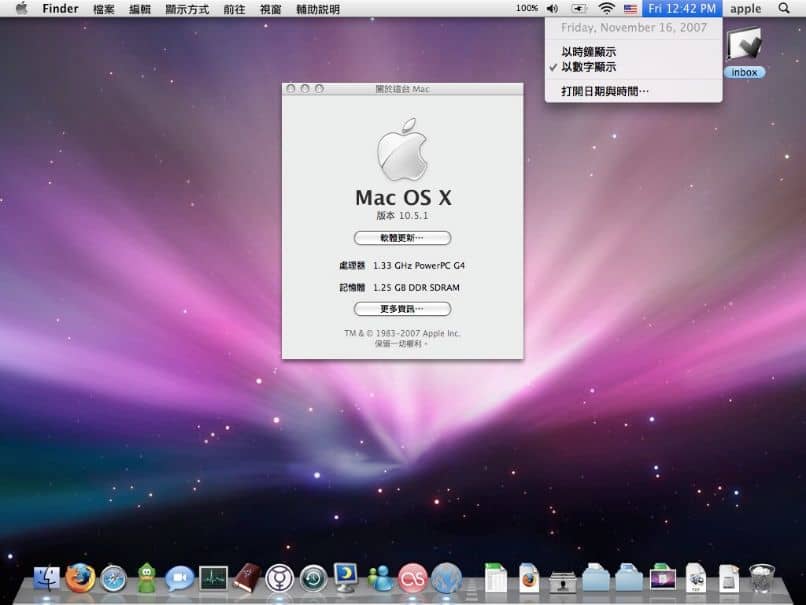Open the brown book app icon
The height and width of the screenshot is (605, 806).
[x=247, y=578]
